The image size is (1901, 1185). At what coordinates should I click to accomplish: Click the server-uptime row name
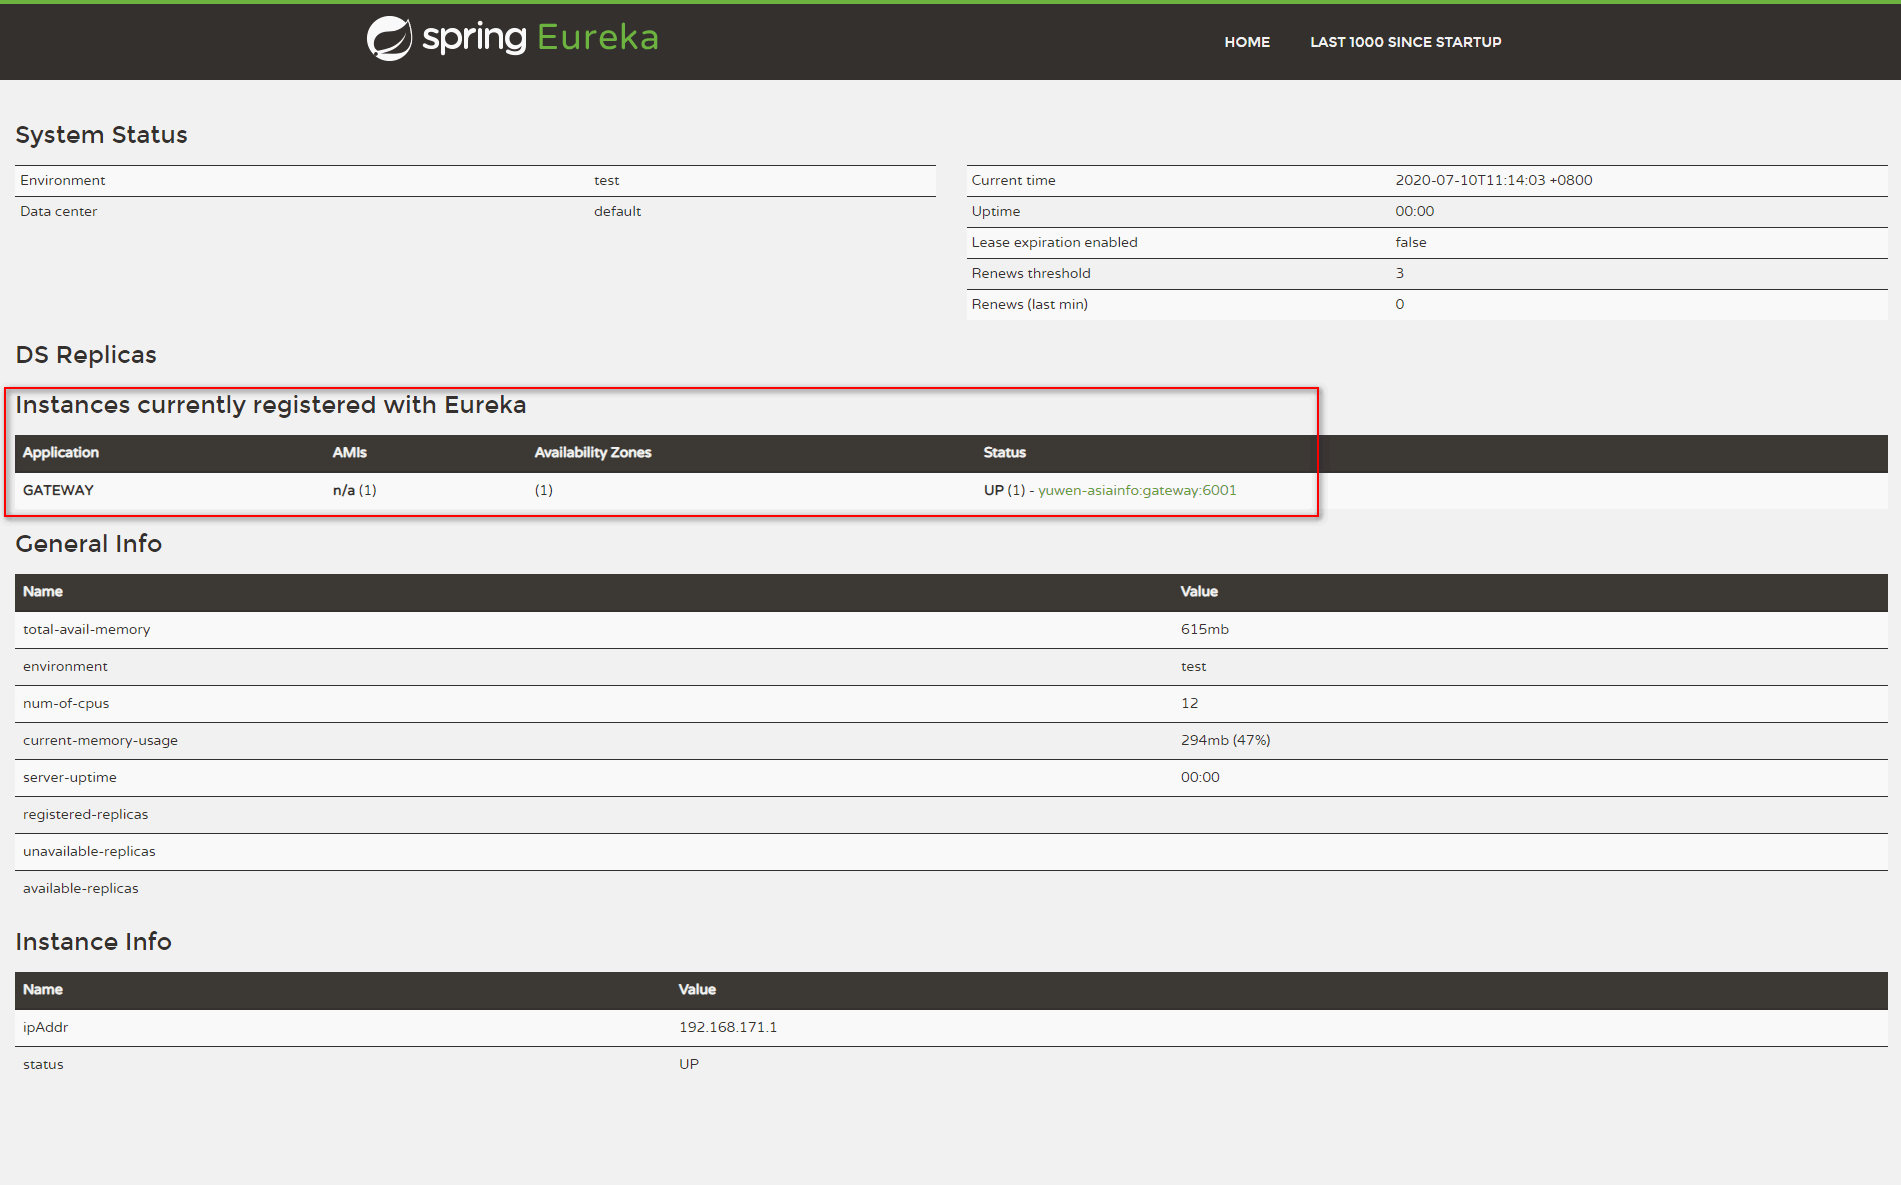coord(70,777)
